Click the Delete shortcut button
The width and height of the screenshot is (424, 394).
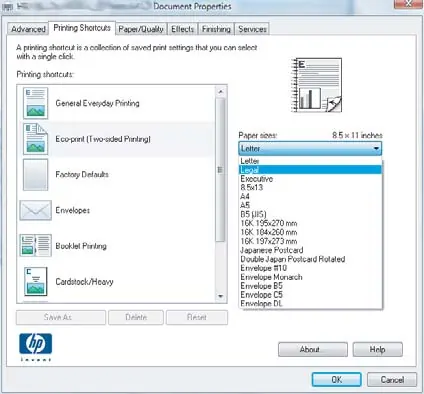point(136,317)
